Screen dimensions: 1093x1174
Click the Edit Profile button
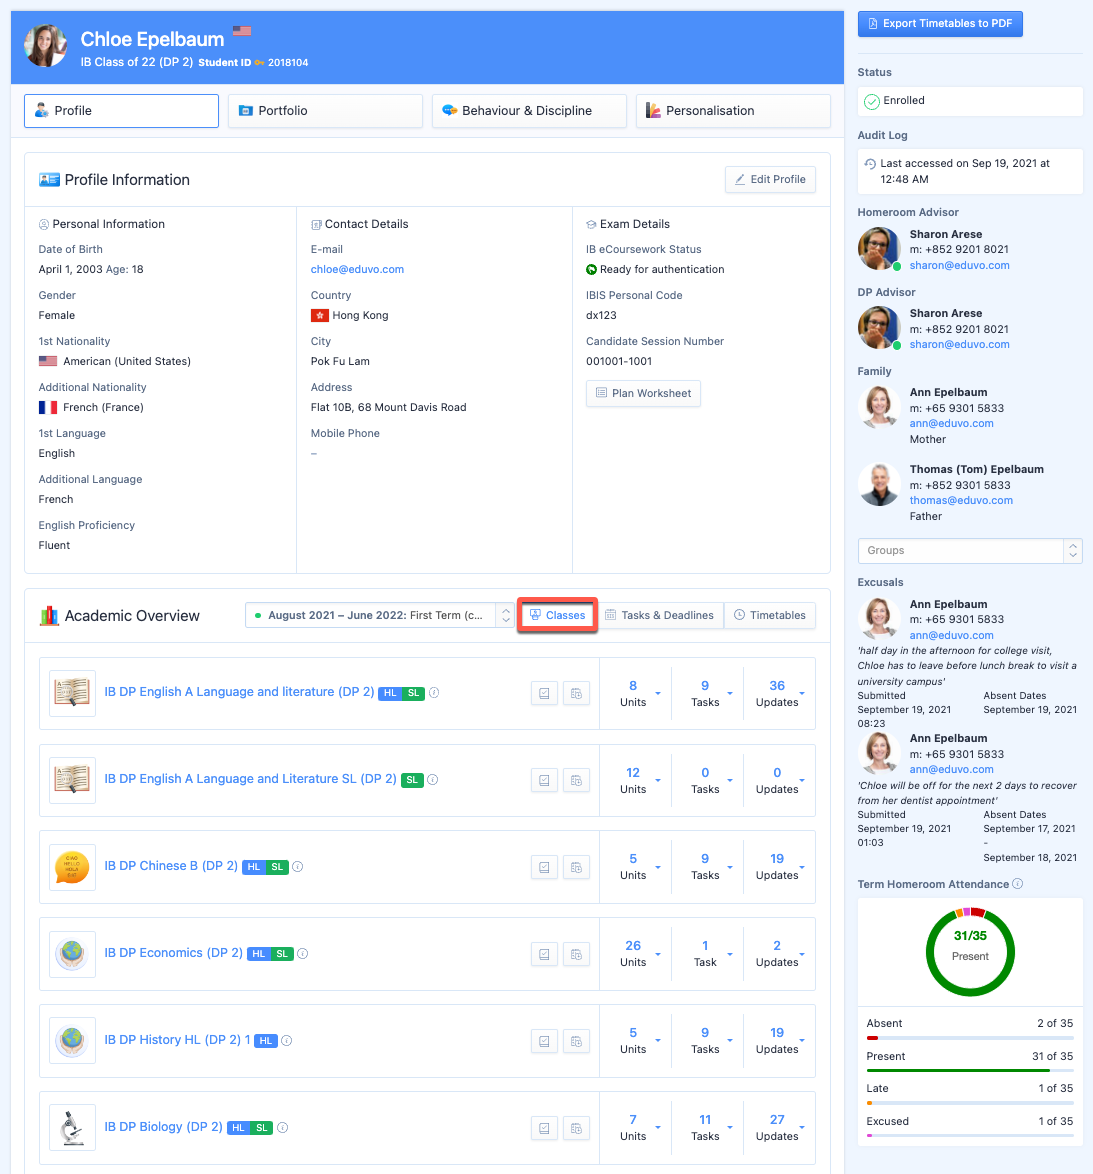pos(770,180)
